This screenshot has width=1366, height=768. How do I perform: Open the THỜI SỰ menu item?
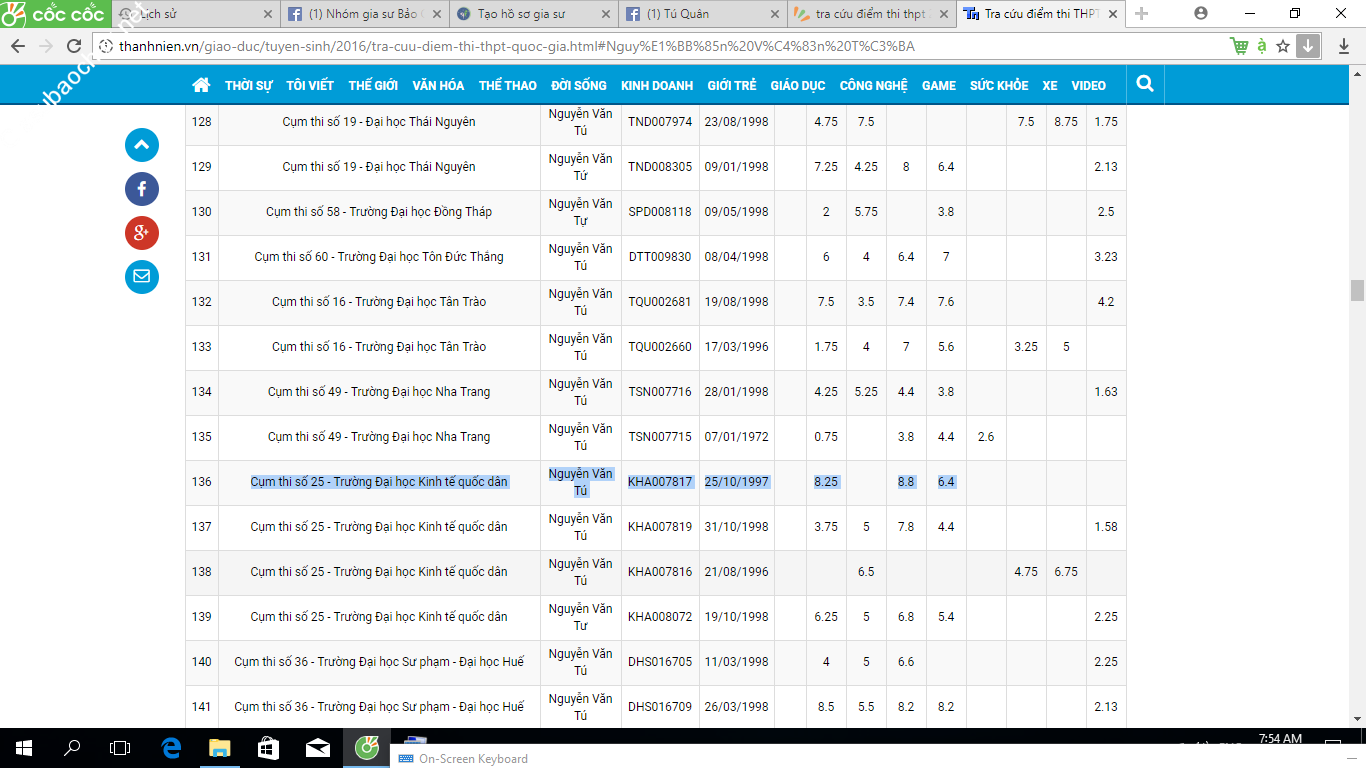[x=248, y=86]
